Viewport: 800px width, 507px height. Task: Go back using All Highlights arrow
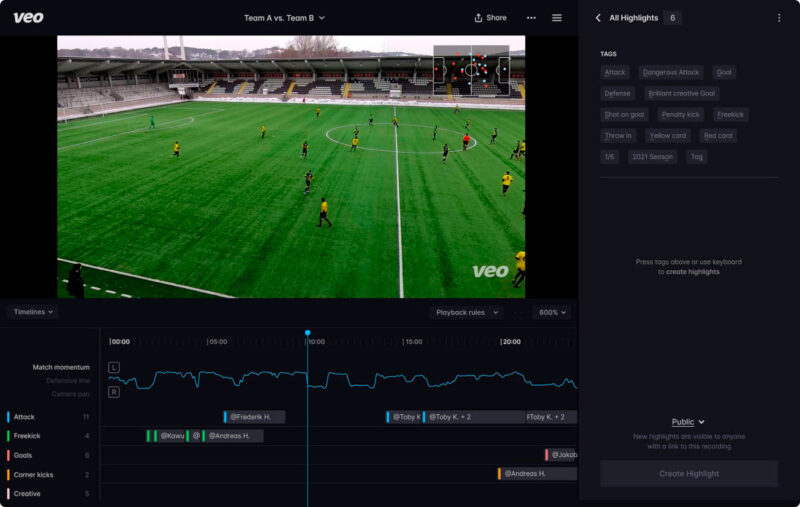click(598, 18)
